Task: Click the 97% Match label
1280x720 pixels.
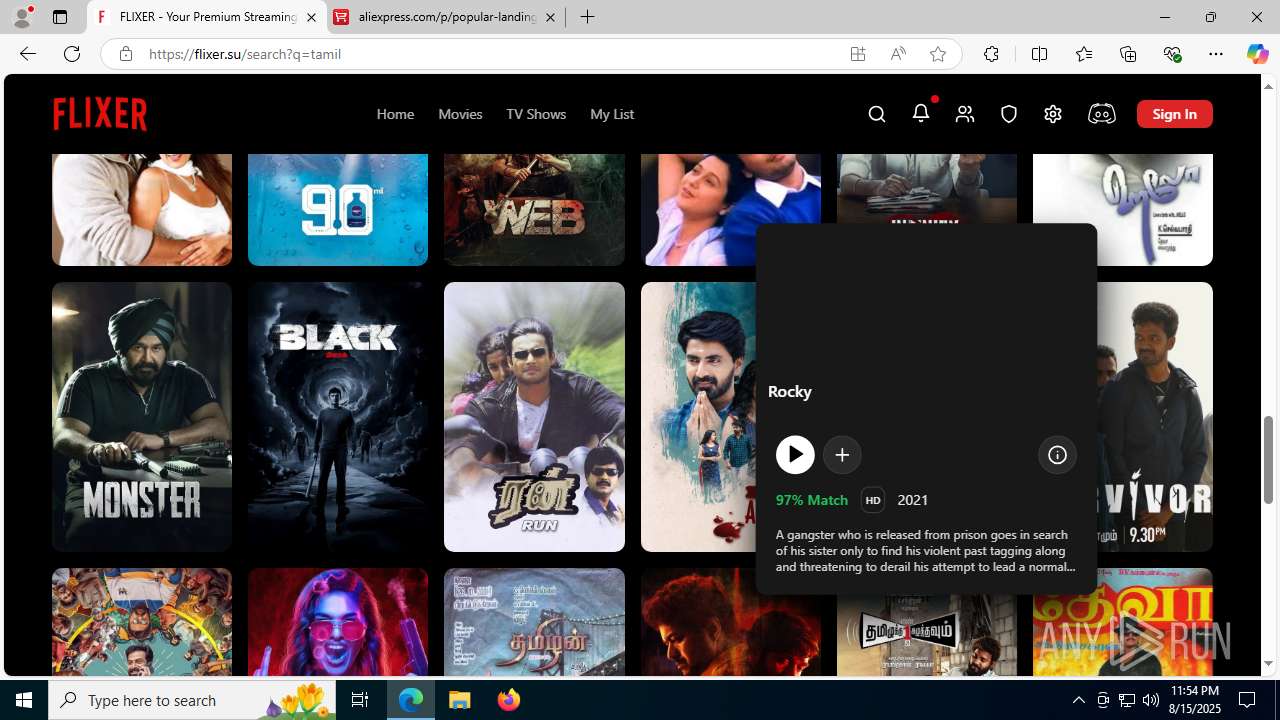Action: point(812,500)
